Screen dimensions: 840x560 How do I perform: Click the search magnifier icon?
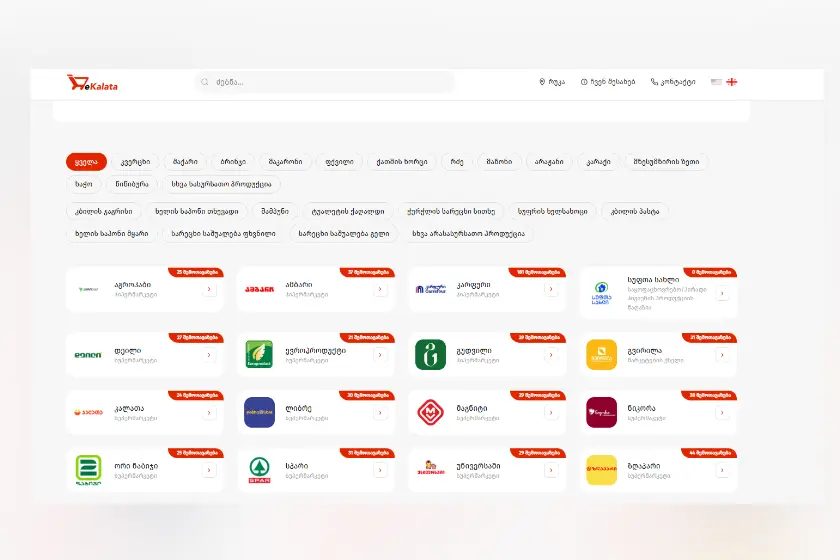coord(205,82)
